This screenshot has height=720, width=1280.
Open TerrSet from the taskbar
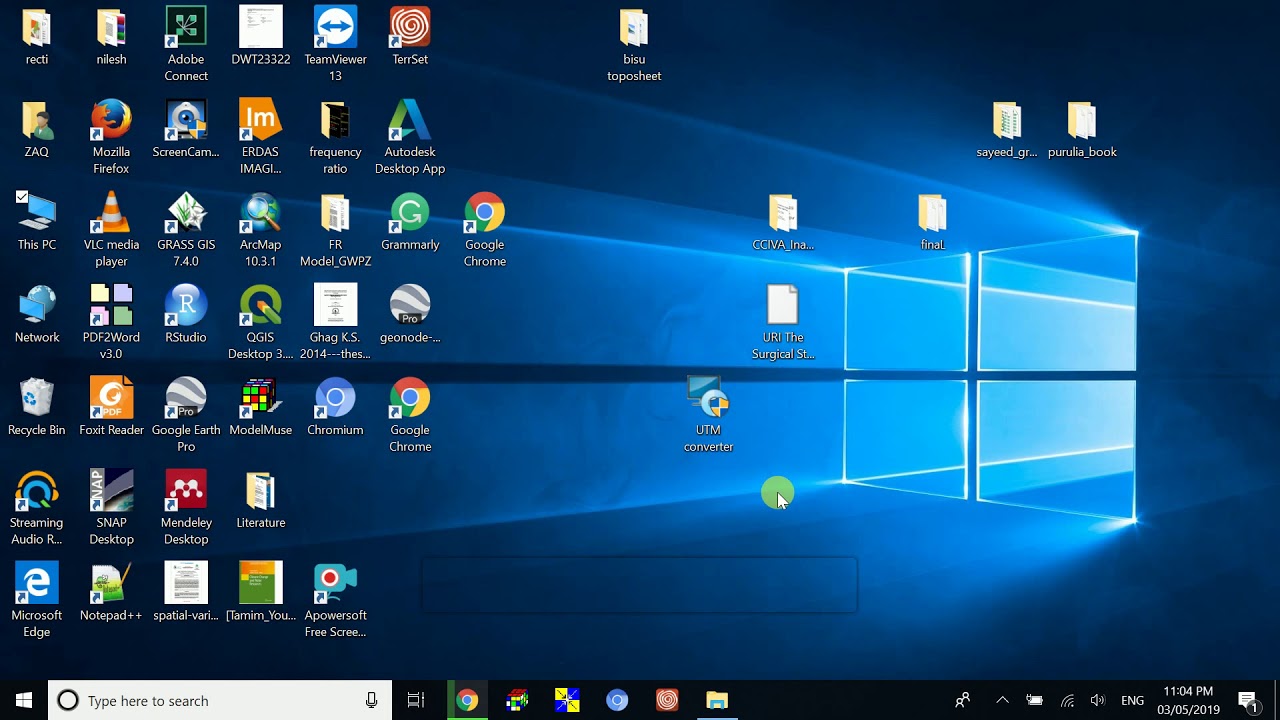(667, 700)
